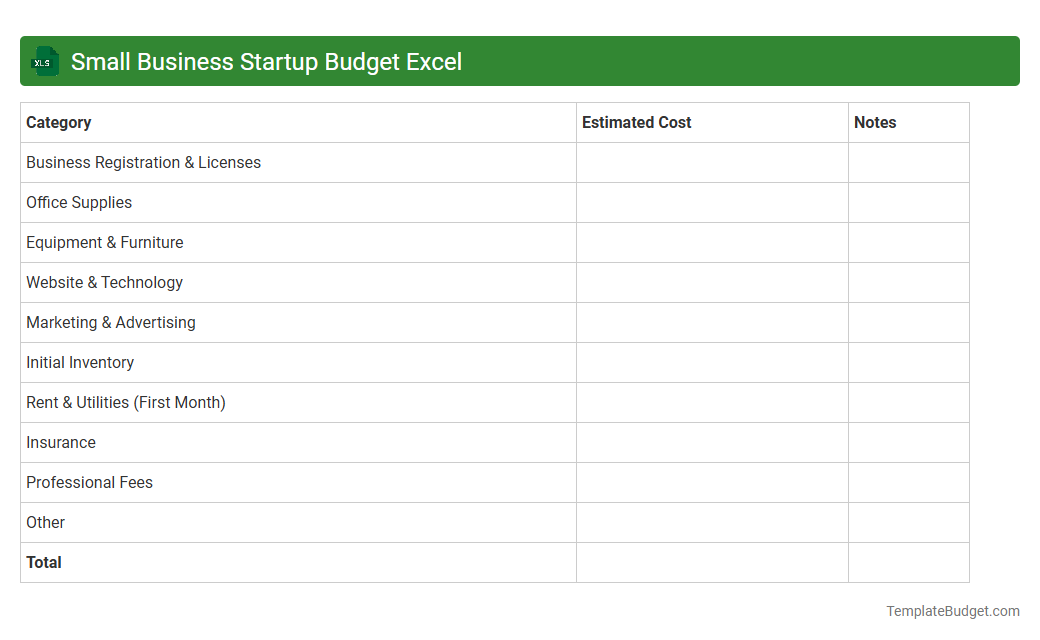1040x640 pixels.
Task: Select the Website & Technology row
Action: [x=104, y=282]
